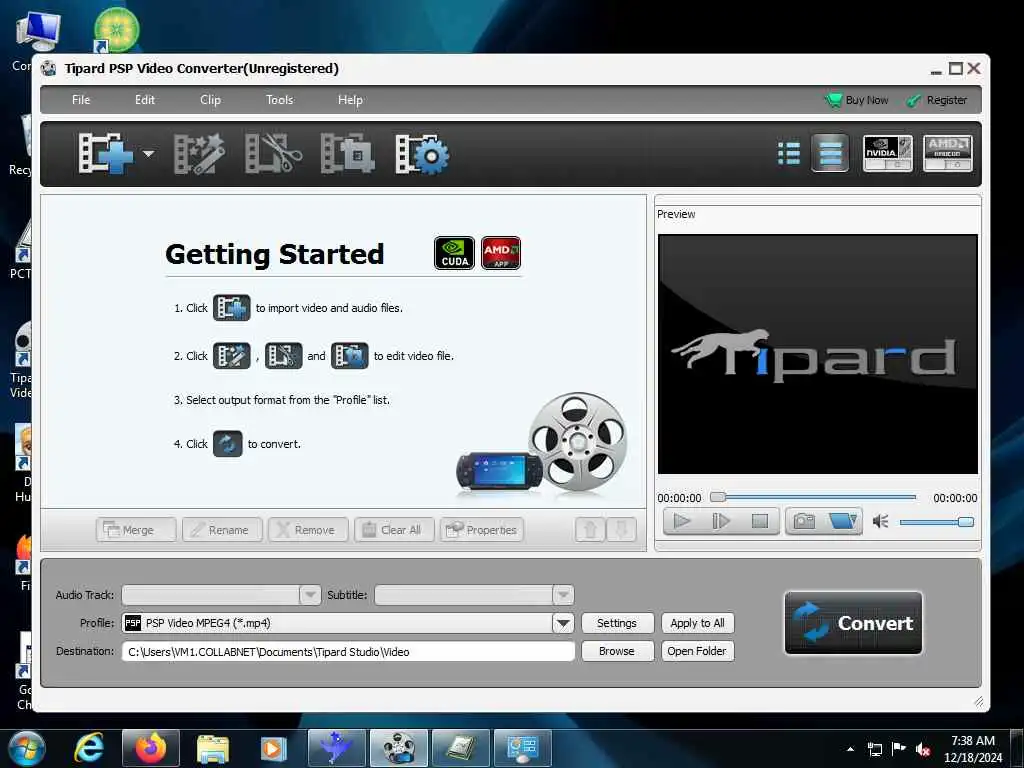Viewport: 1024px width, 768px height.
Task: Open the Clip menu
Action: [x=210, y=100]
